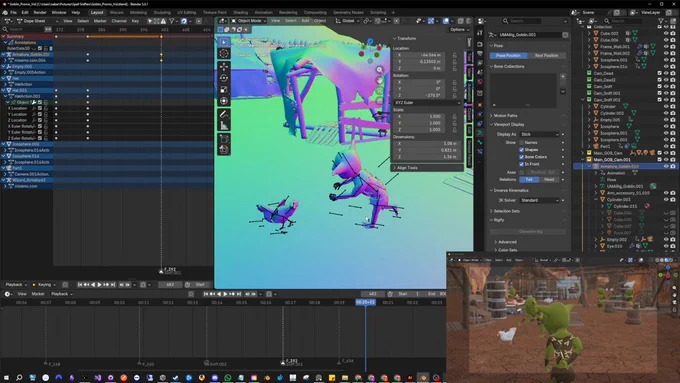680x383 pixels.
Task: Set bone Relations to Head
Action: [x=549, y=180]
